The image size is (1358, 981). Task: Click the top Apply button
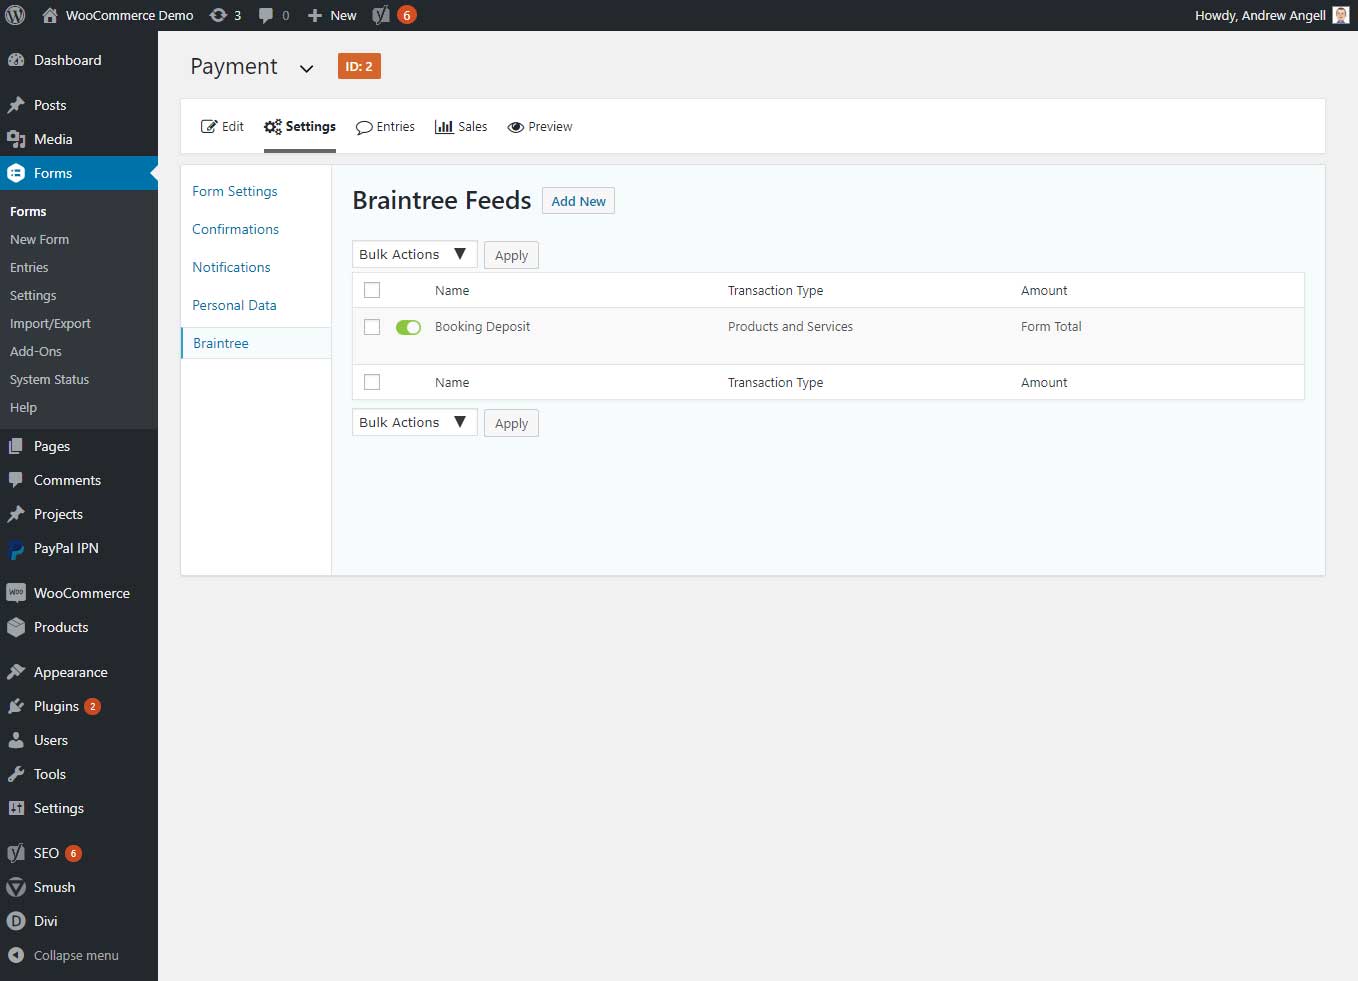pyautogui.click(x=511, y=255)
